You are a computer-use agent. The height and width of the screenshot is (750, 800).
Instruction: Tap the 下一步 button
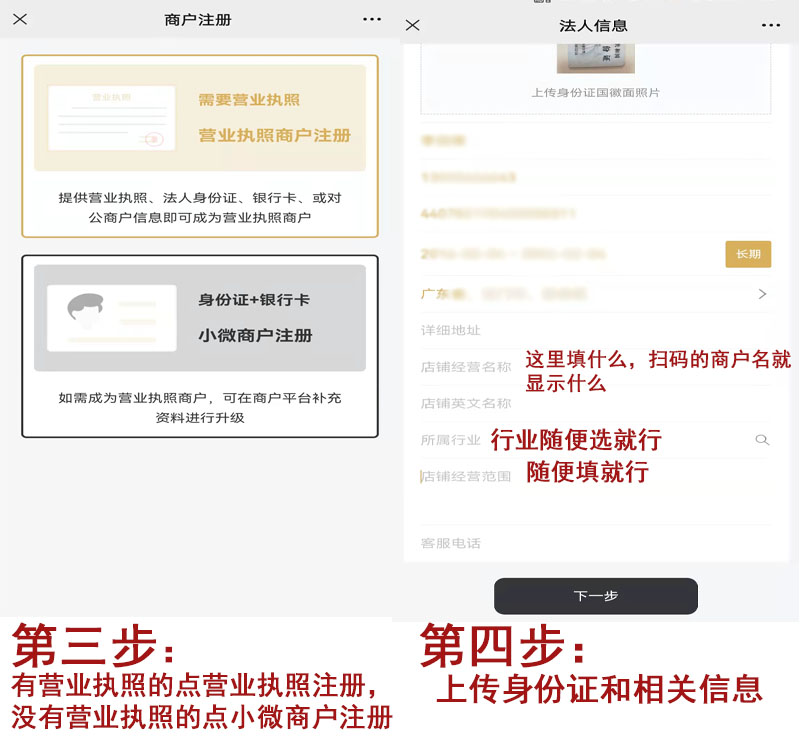coord(595,596)
